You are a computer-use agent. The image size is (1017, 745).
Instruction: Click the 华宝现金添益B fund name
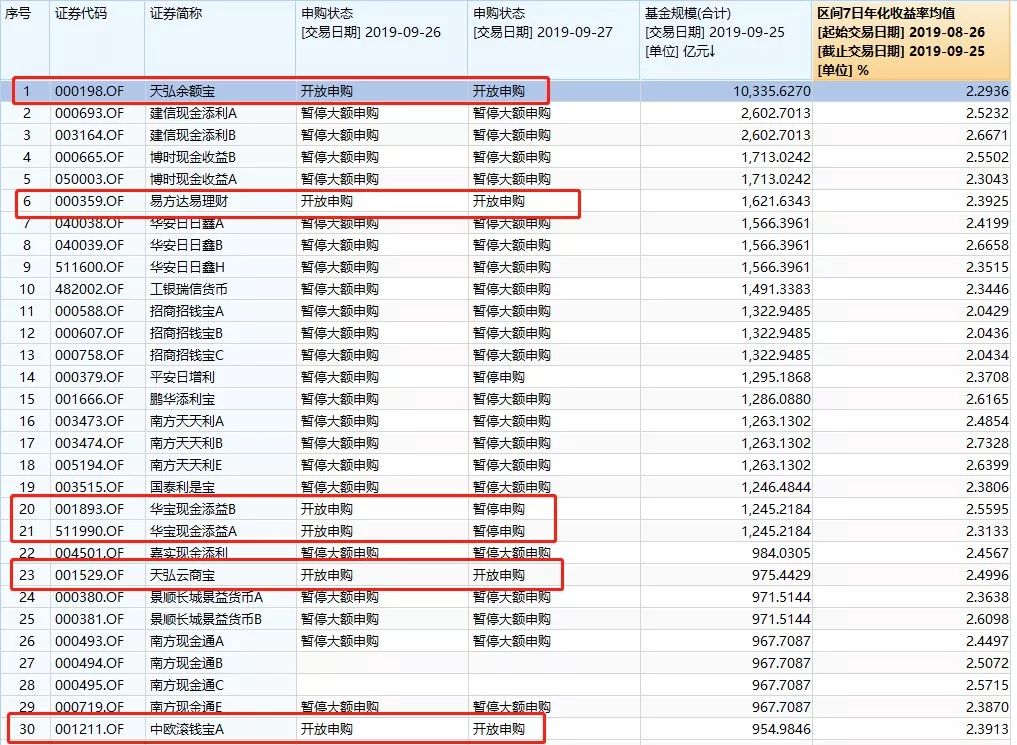[193, 509]
